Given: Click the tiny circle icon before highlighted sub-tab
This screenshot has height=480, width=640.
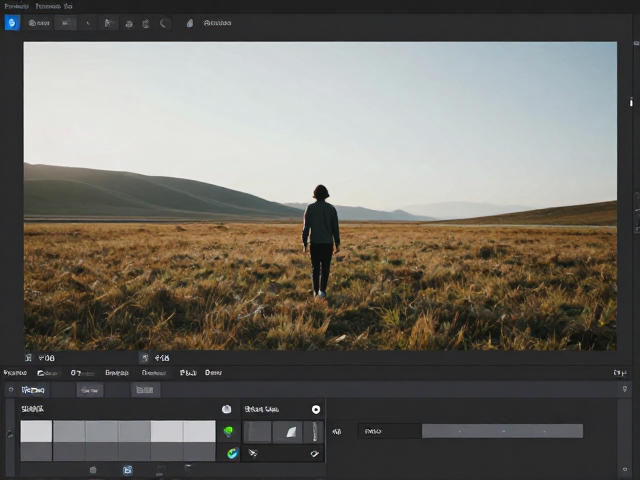Looking at the screenshot, I should click(11, 390).
